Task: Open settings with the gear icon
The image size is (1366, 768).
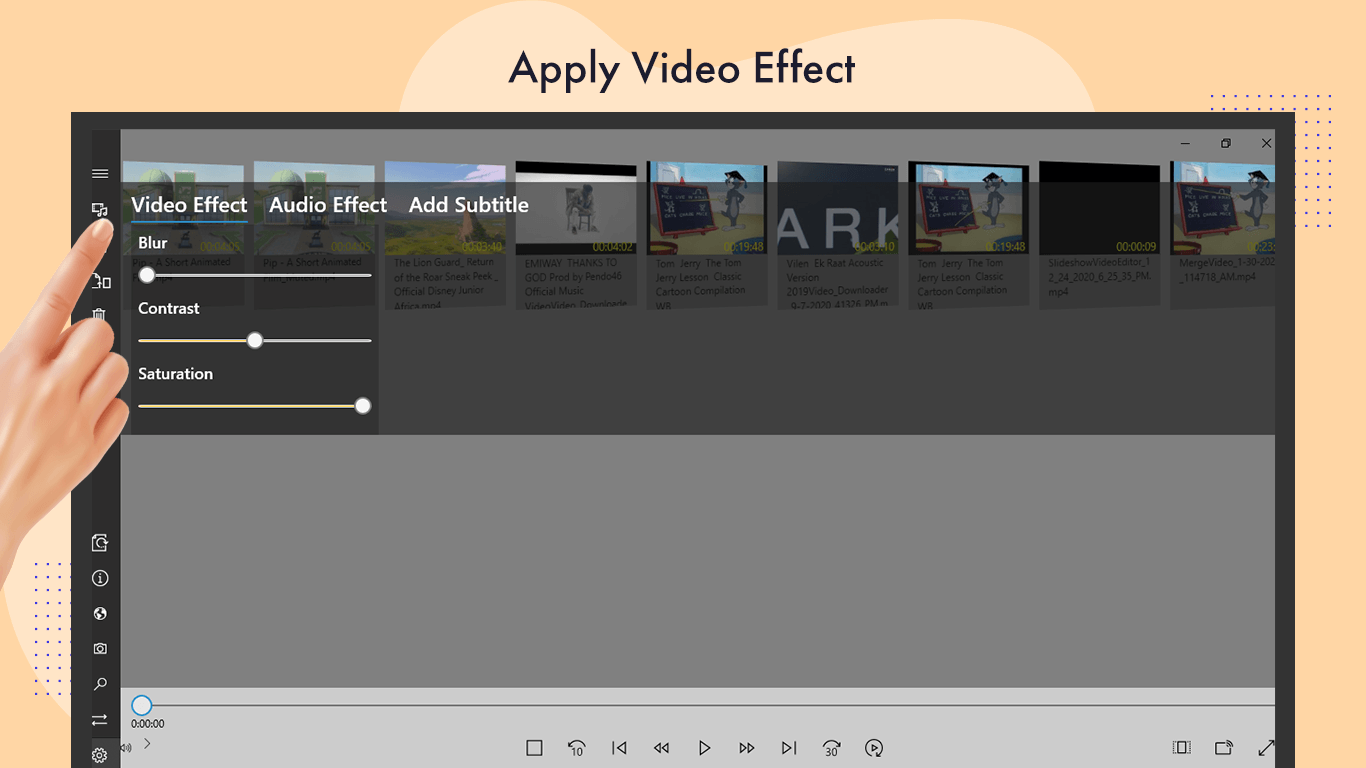Action: [100, 755]
